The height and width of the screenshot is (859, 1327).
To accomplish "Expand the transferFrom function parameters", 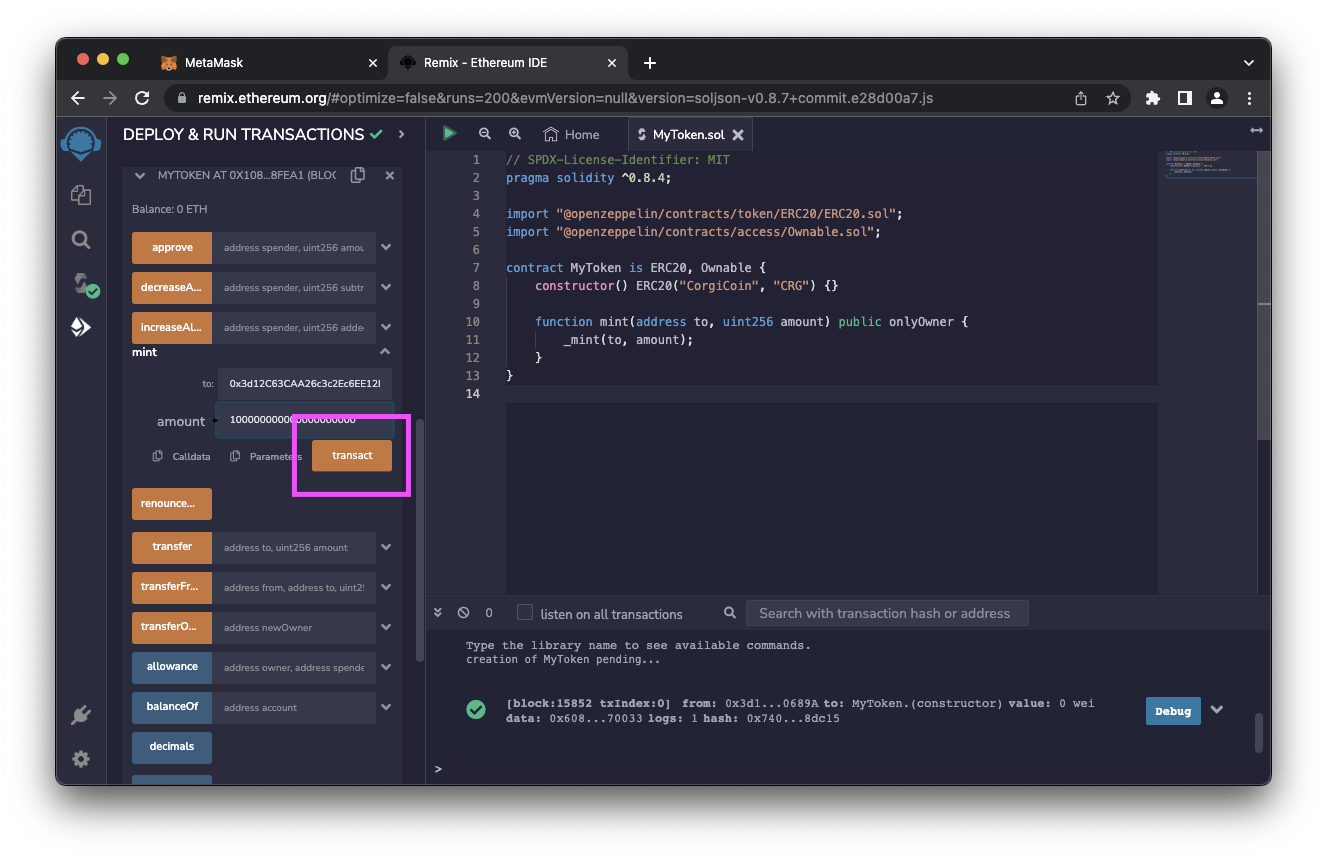I will pyautogui.click(x=386, y=587).
